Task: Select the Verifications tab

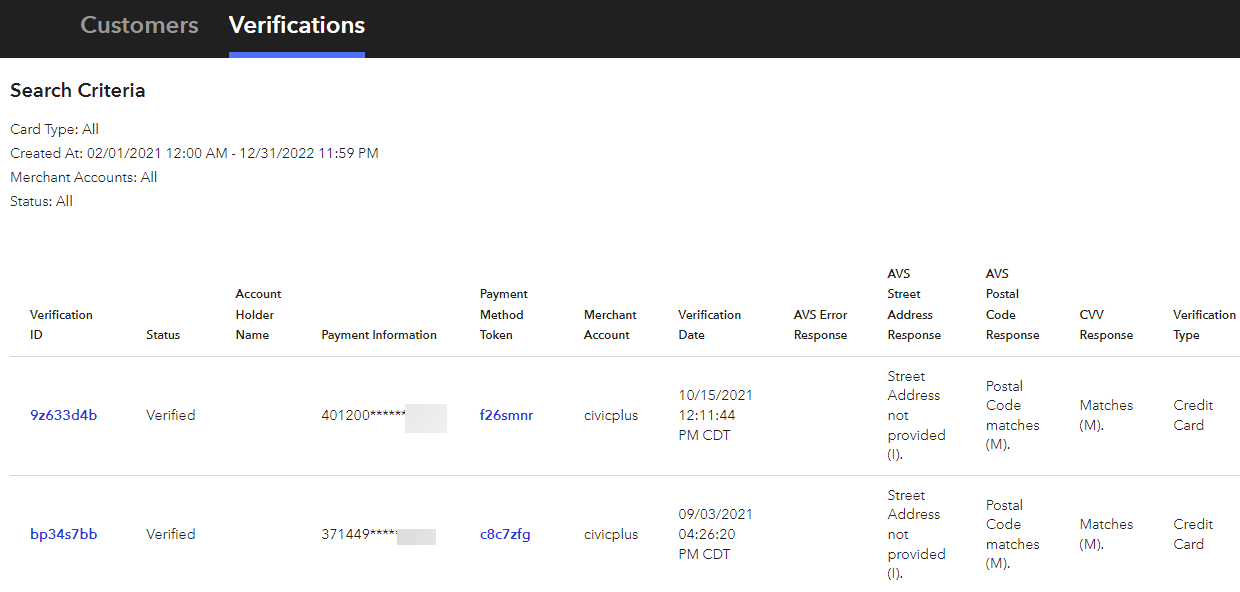Action: point(297,25)
